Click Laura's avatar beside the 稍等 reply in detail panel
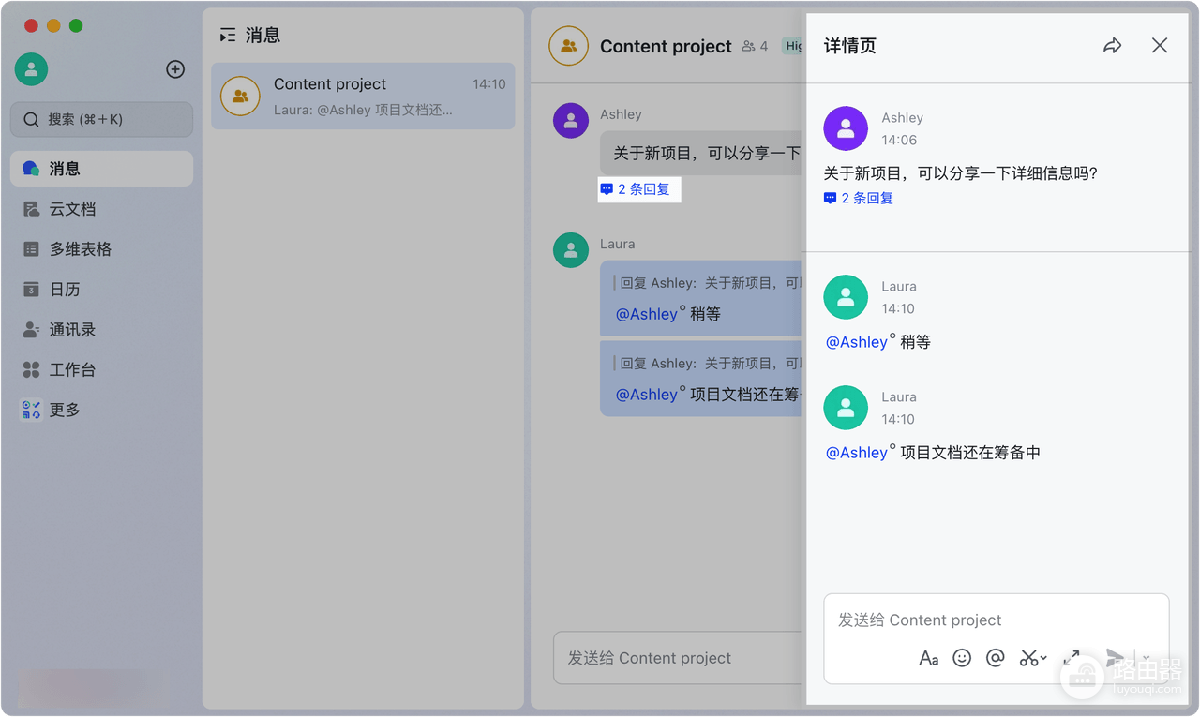Viewport: 1200px width, 717px height. [845, 297]
